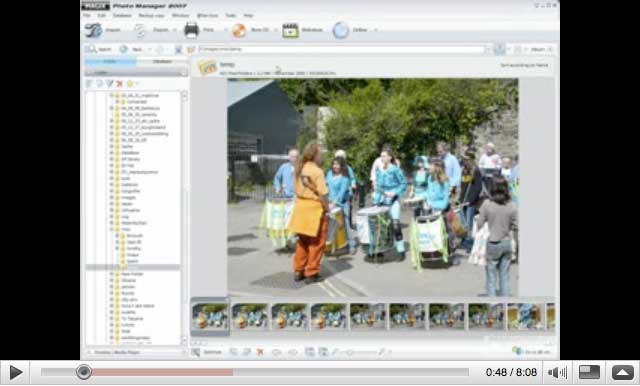This screenshot has height=386, width=640.
Task: Click the video seek bar knob
Action: [x=84, y=372]
